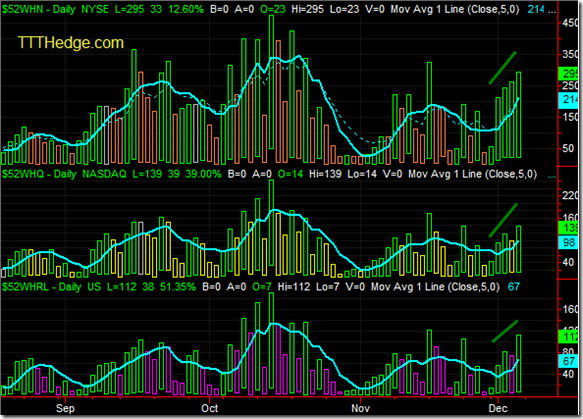
Task: Select the $52WHRL US chart title
Action: (52, 287)
